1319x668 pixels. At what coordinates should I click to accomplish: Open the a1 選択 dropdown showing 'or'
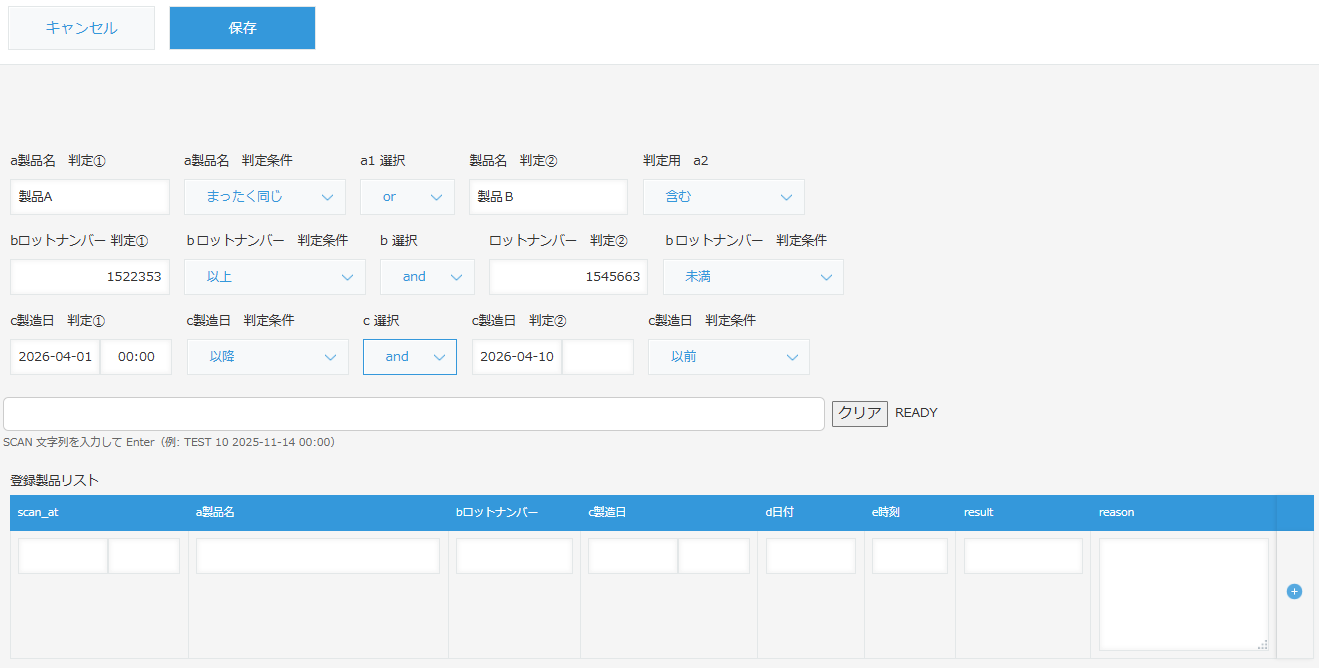pos(407,196)
